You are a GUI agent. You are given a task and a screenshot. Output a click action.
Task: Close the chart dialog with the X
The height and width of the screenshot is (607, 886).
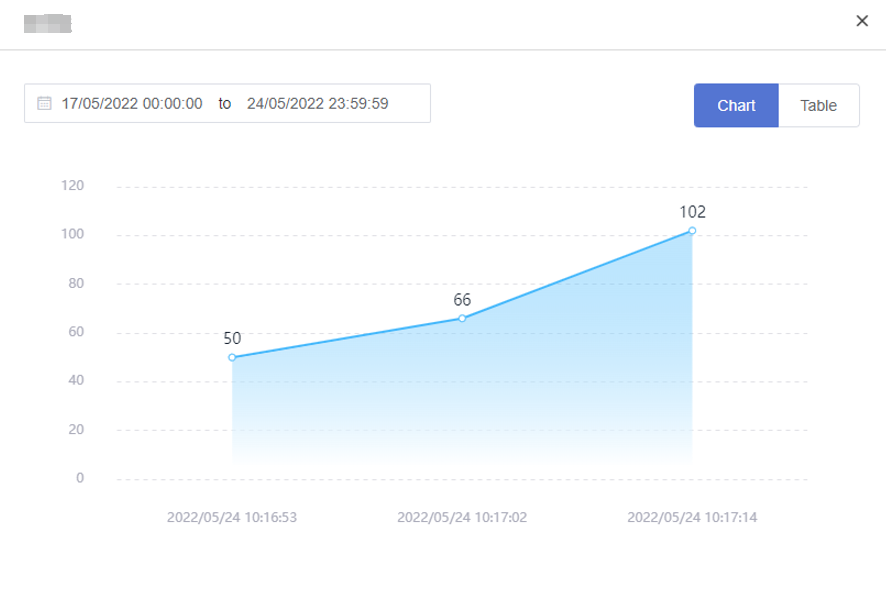862,21
